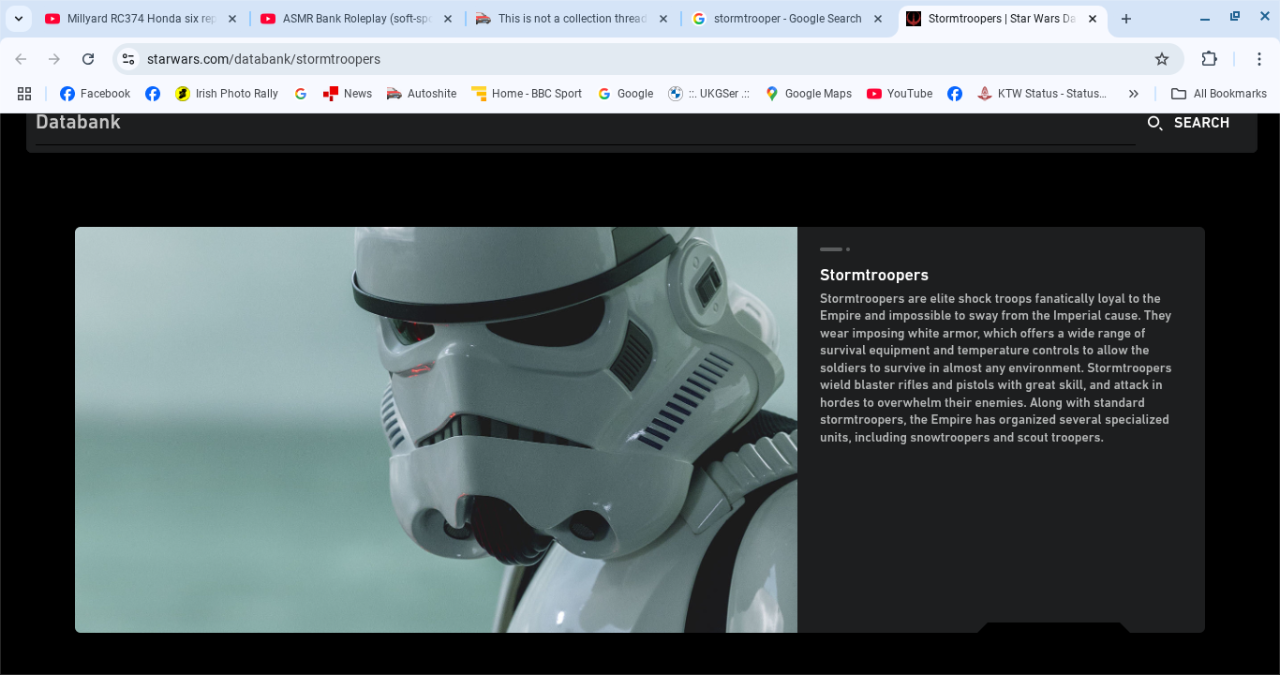Open the Chrome three-dot menu
Screen dimensions: 1280x675
tap(1258, 59)
